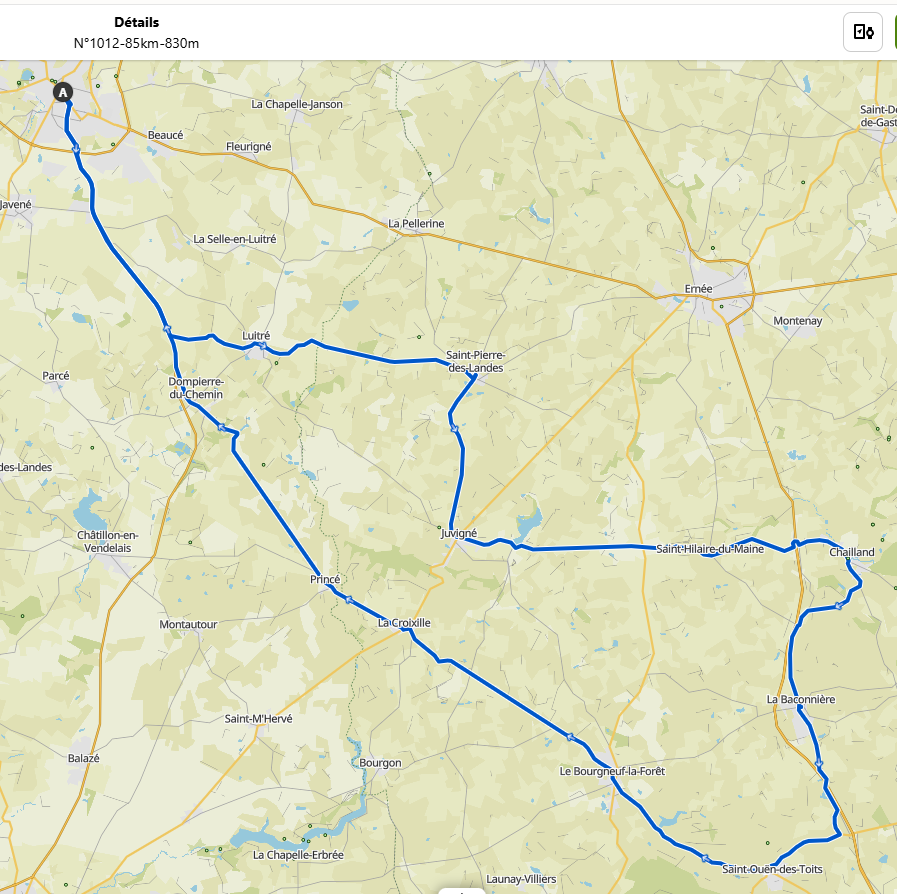Select the start point marker A
The width and height of the screenshot is (897, 894).
tap(63, 92)
